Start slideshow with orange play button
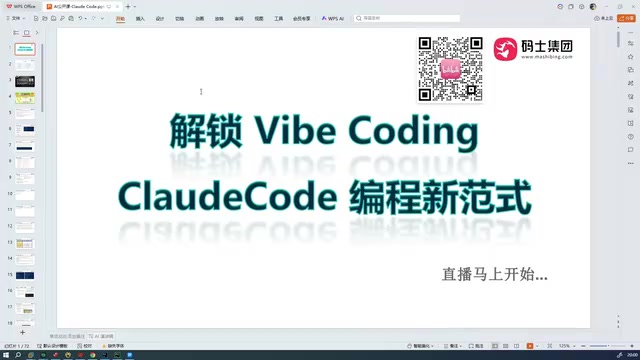The image size is (640, 360). 530,346
